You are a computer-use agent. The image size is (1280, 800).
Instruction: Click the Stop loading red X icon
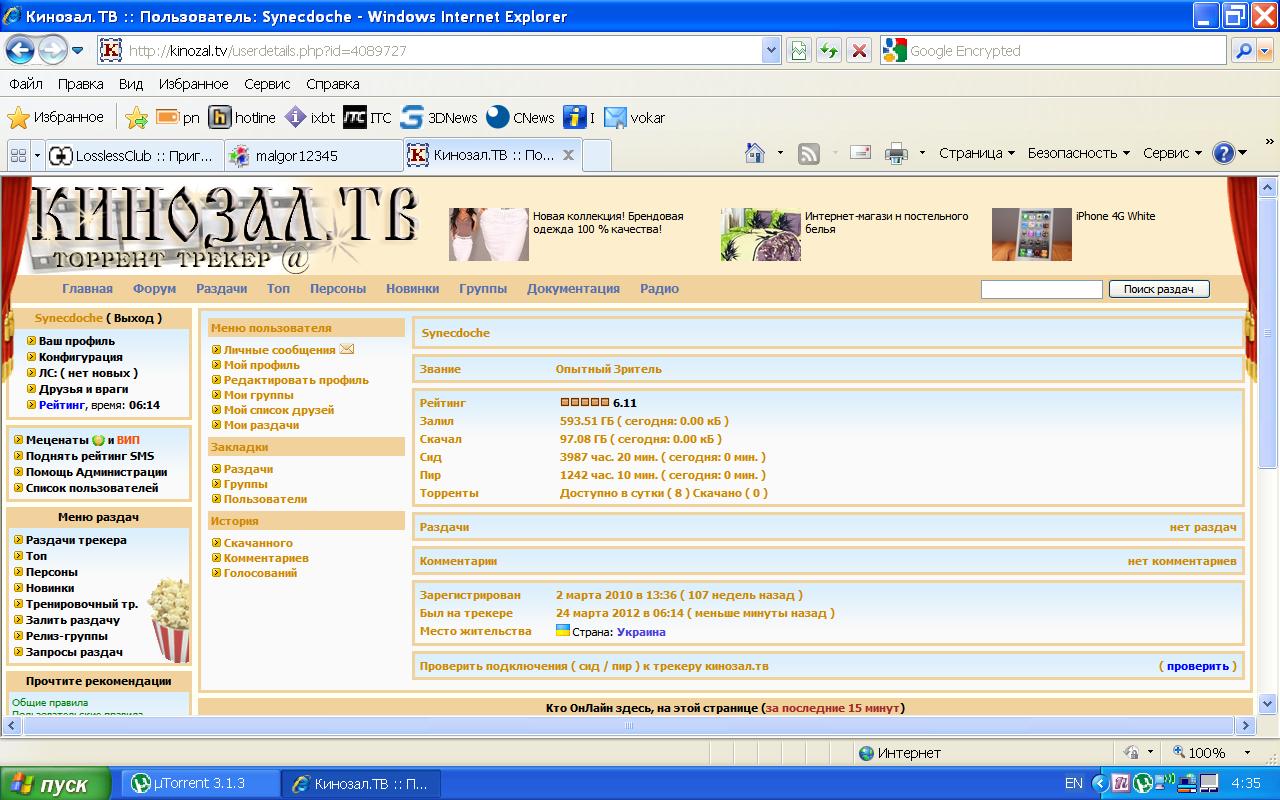point(858,50)
